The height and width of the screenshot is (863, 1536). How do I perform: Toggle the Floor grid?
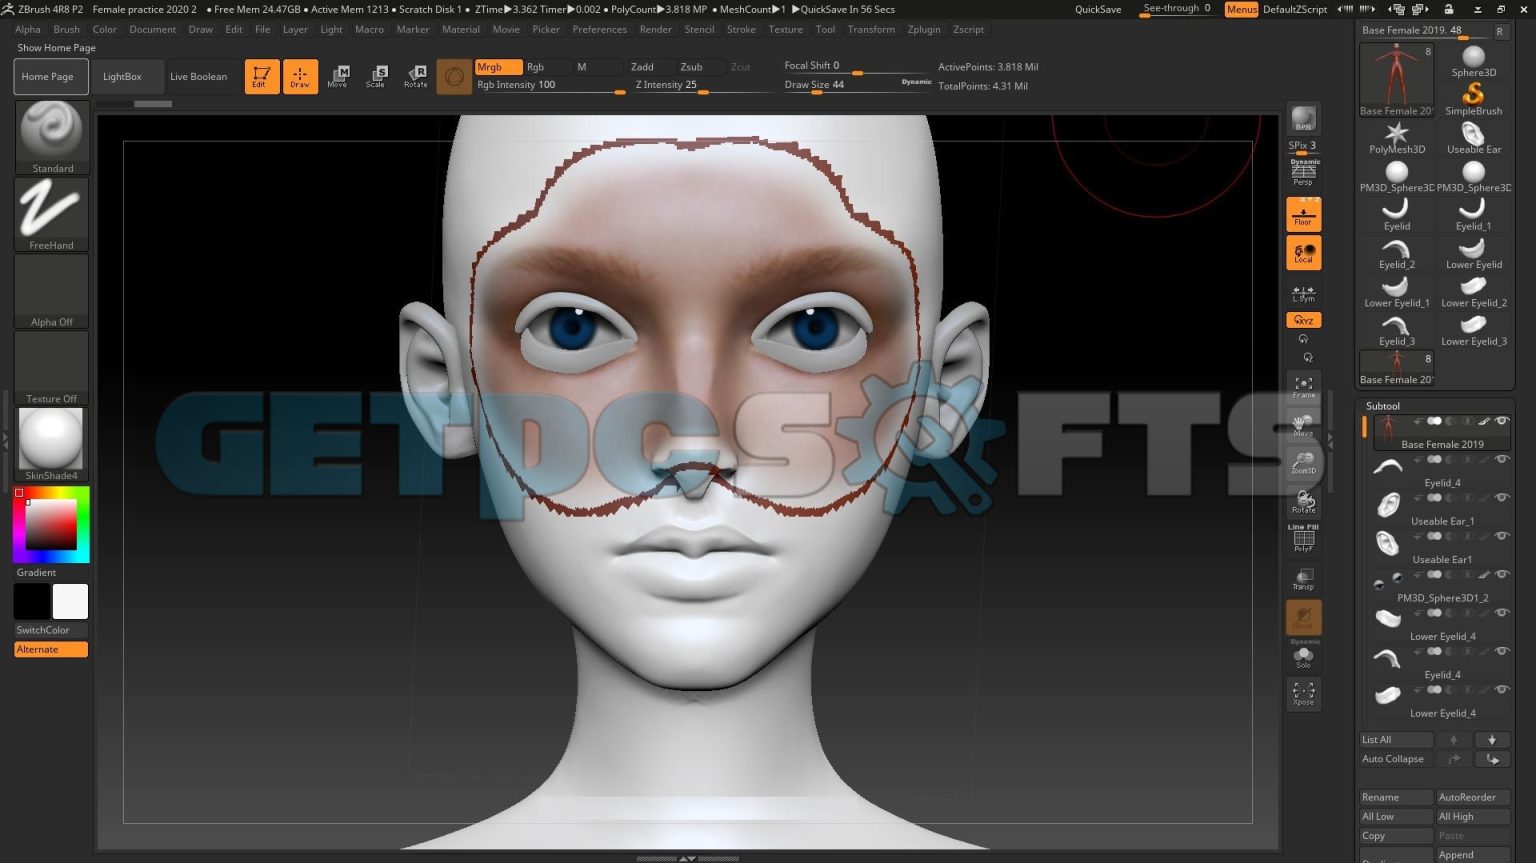point(1303,214)
